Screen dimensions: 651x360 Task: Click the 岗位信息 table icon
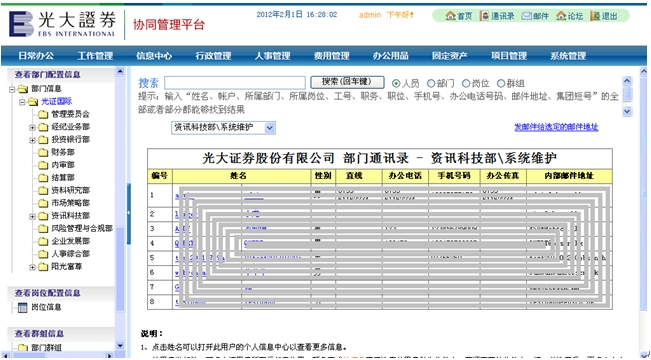click(x=22, y=308)
